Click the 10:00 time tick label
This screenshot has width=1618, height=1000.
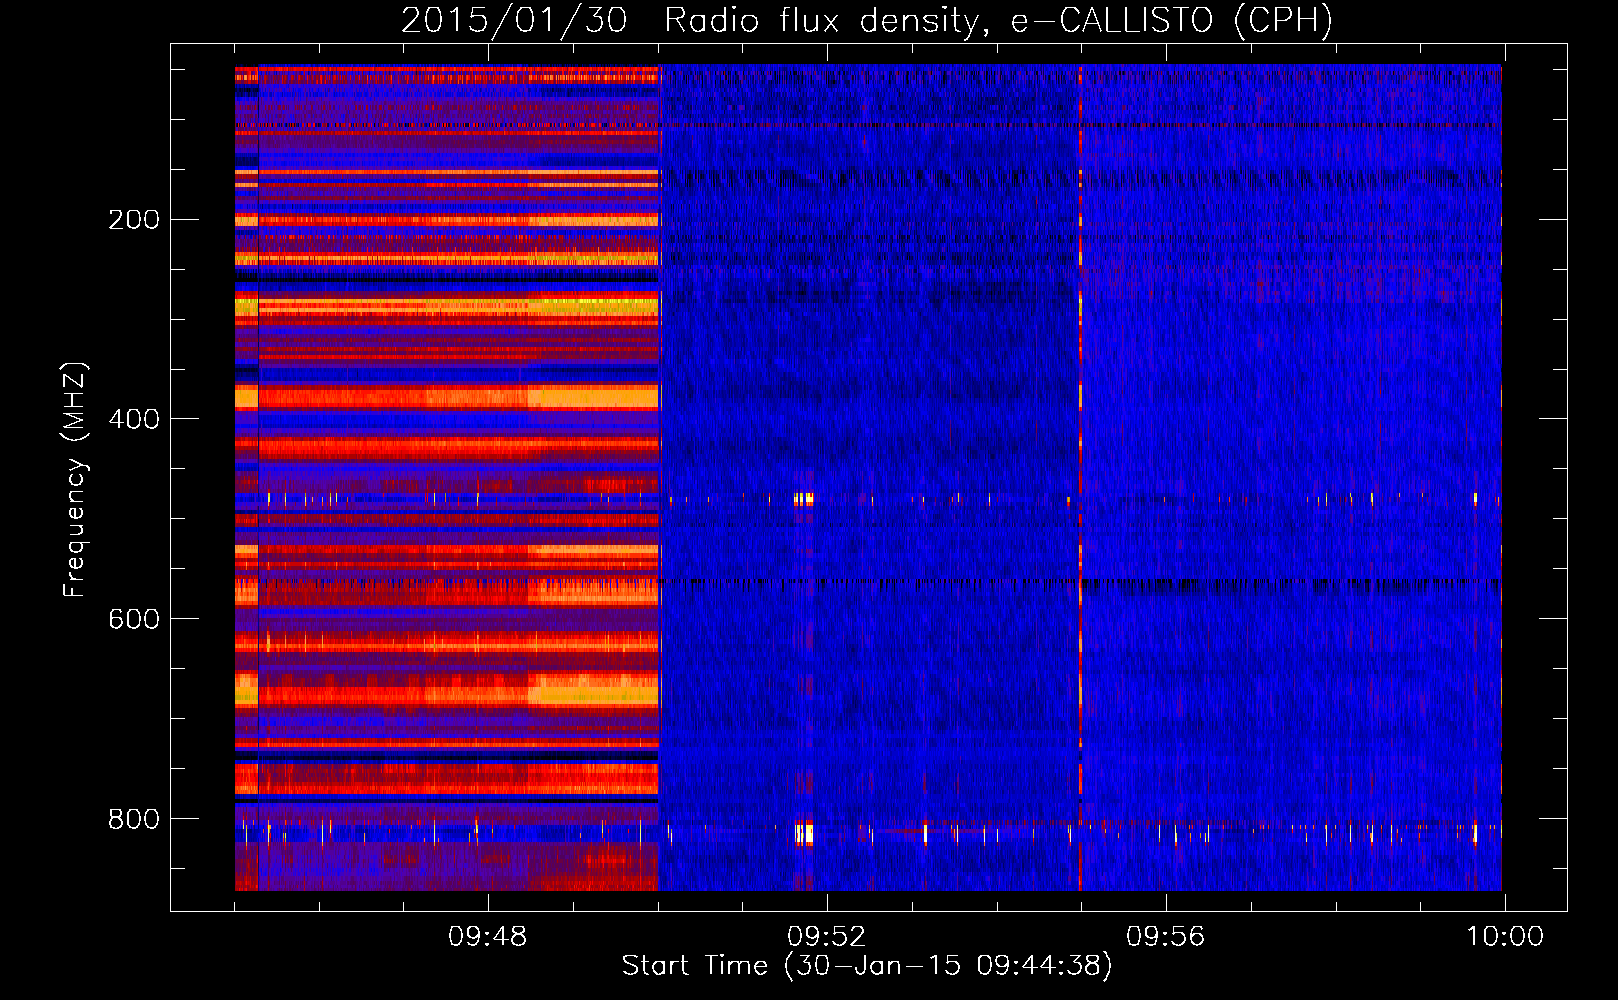[1504, 937]
